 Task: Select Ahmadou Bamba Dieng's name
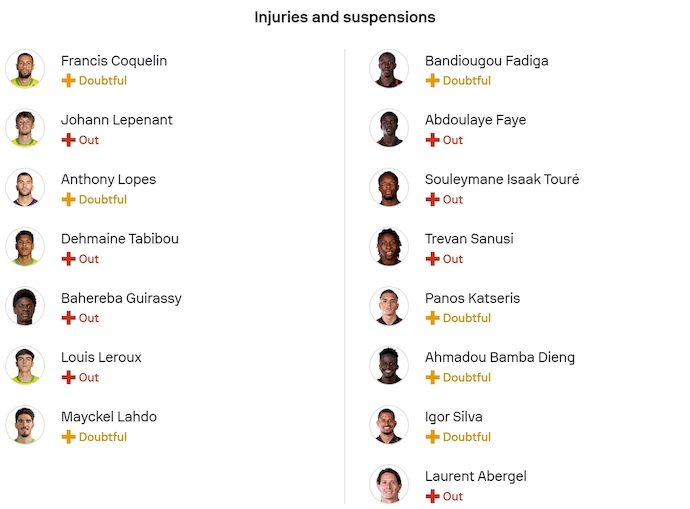[x=499, y=358]
